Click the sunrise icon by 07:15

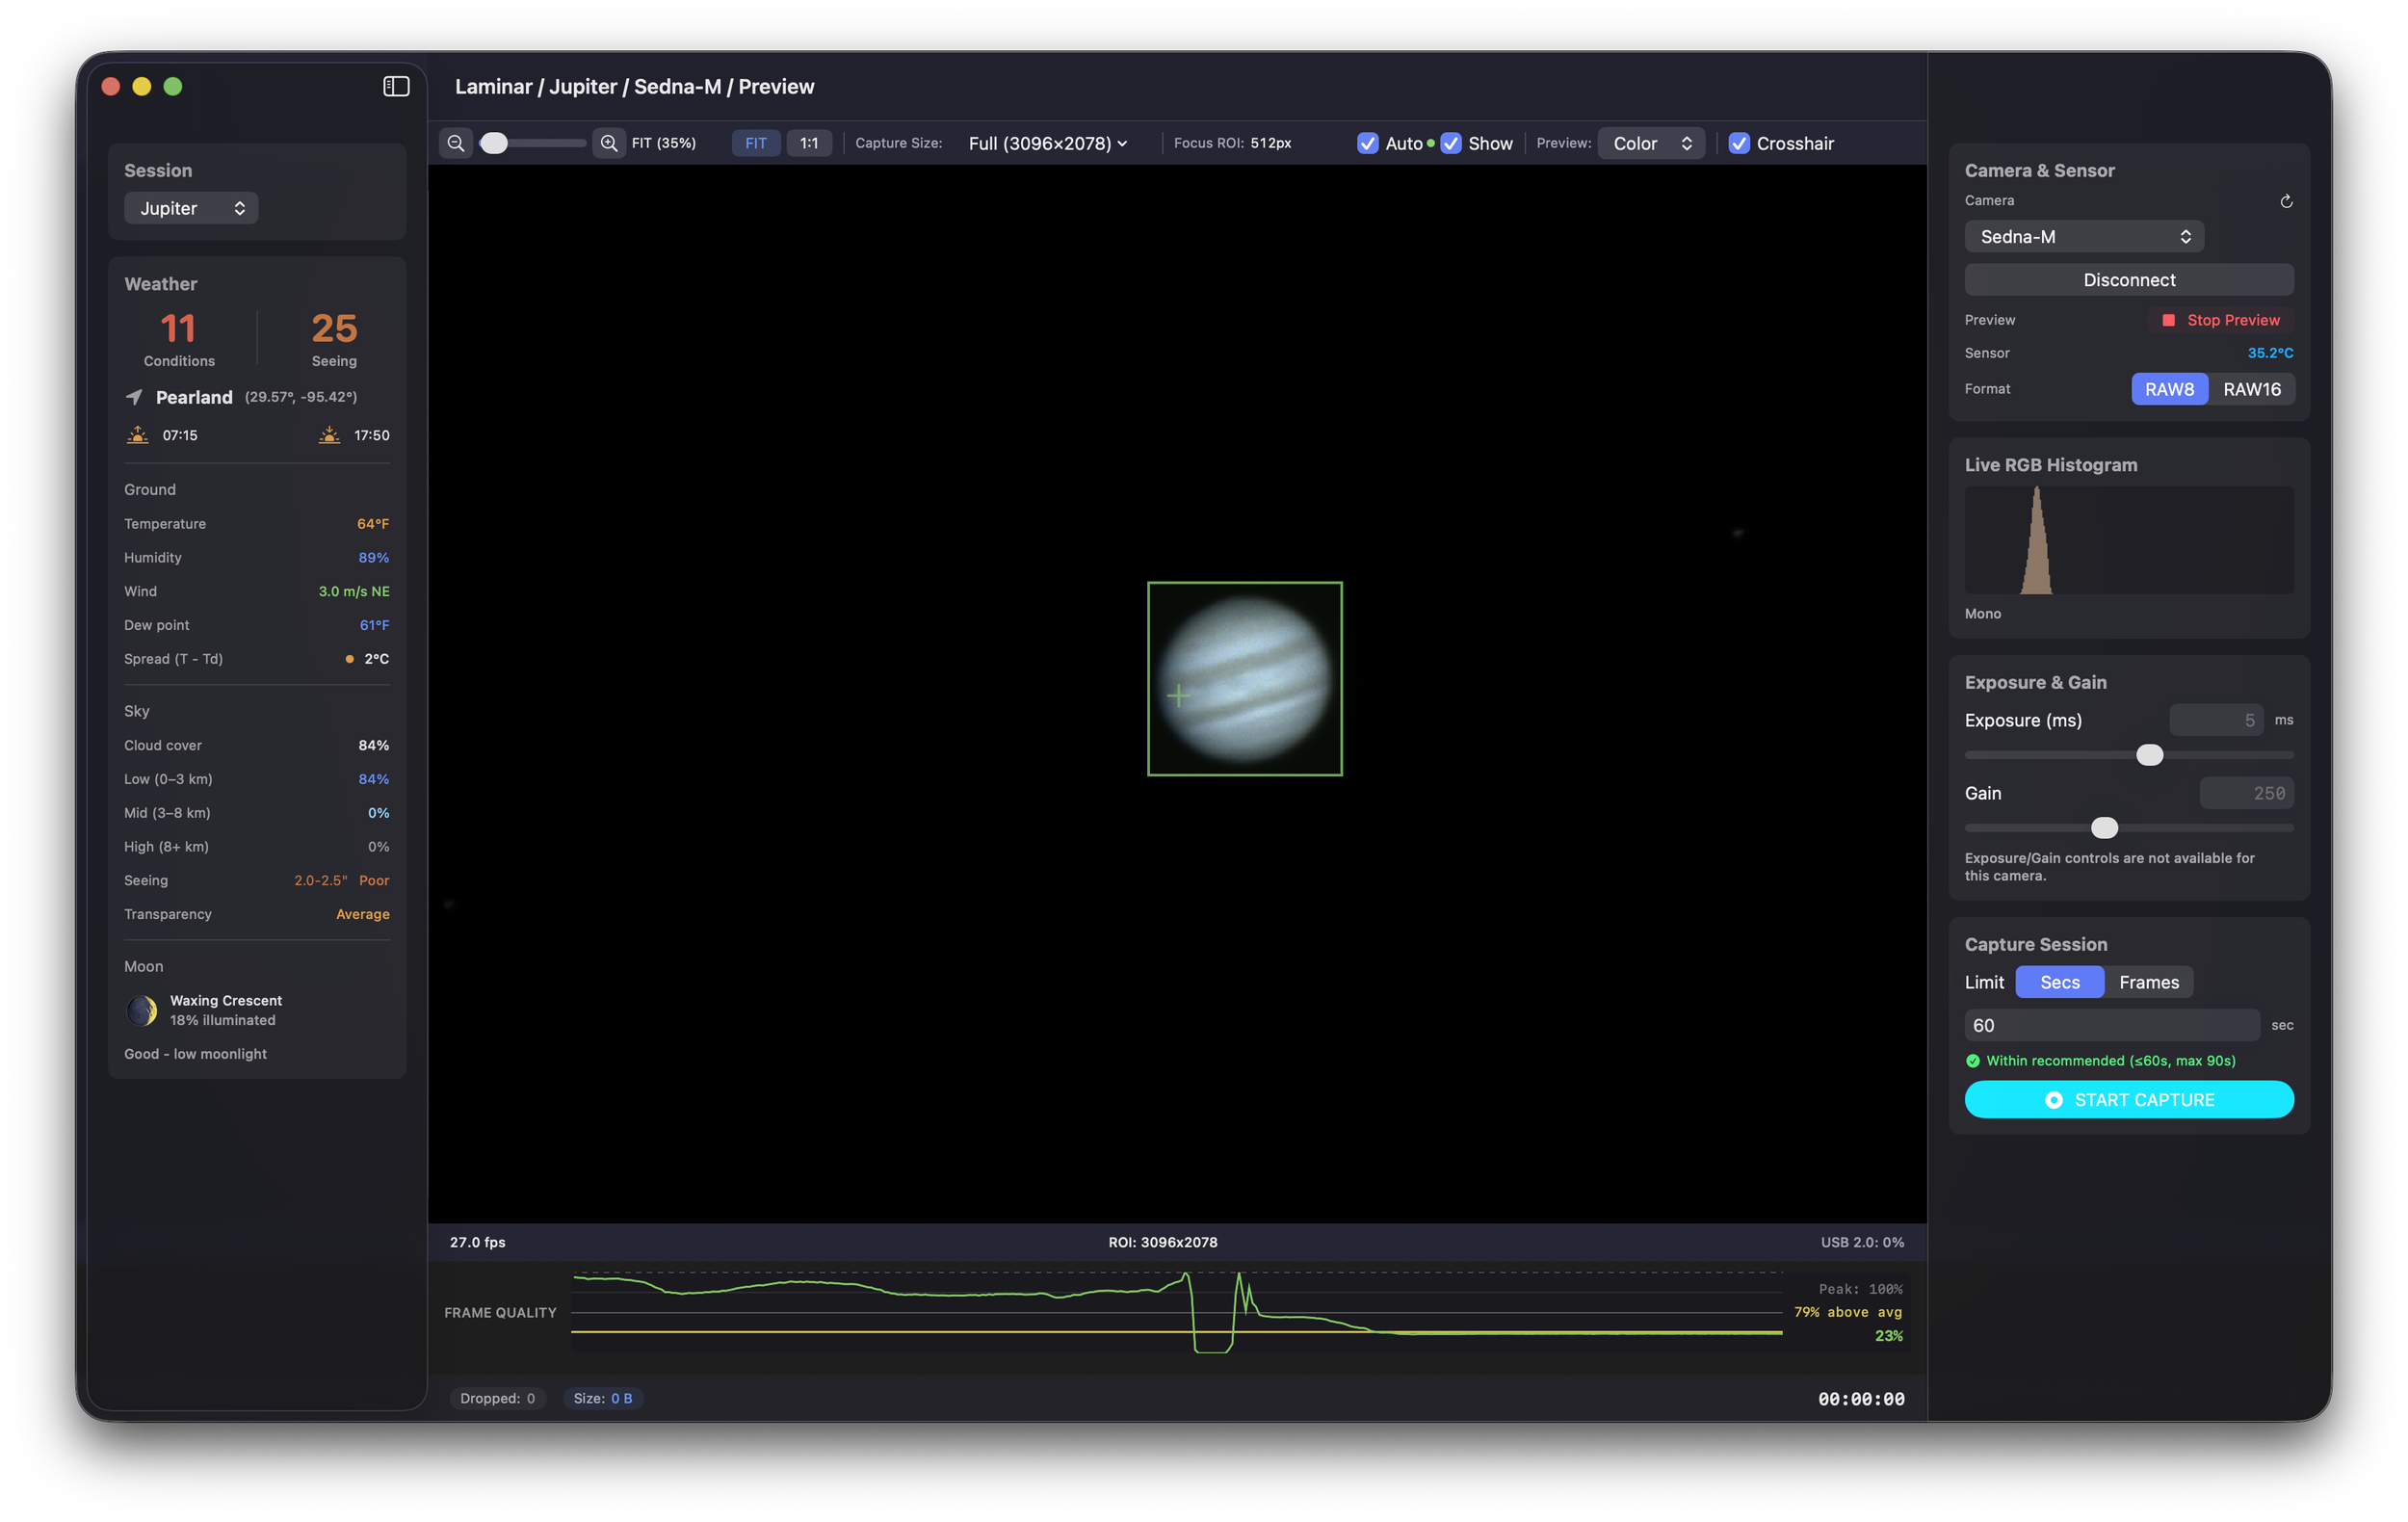coord(138,435)
